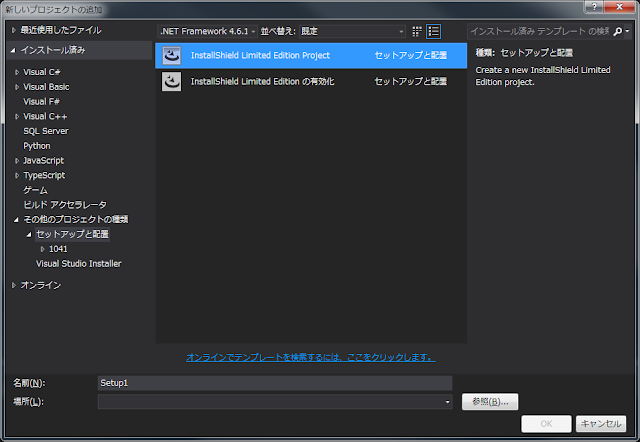The image size is (640, 442).
Task: Select TypeScript category label
Action: [x=44, y=175]
